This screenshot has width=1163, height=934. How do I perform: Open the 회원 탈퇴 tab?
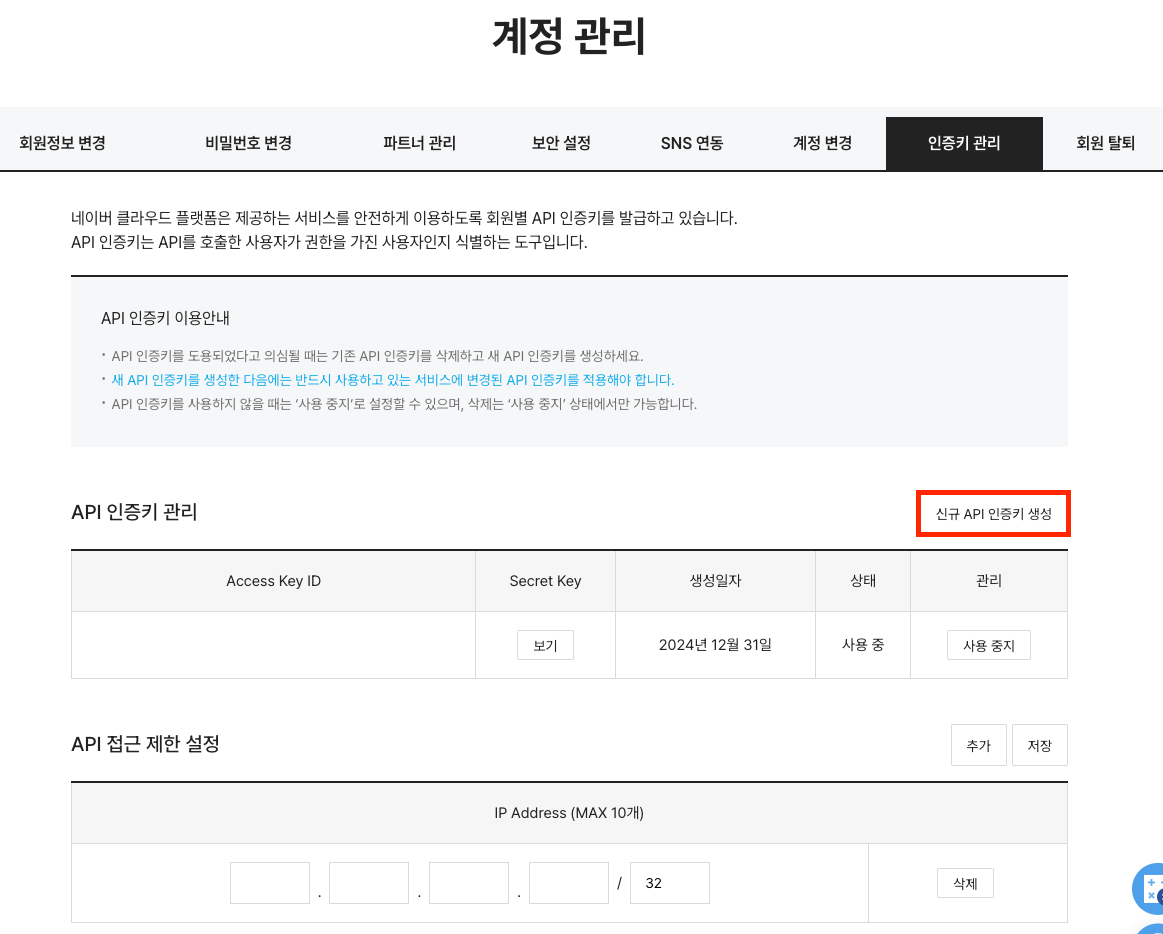coord(1105,143)
